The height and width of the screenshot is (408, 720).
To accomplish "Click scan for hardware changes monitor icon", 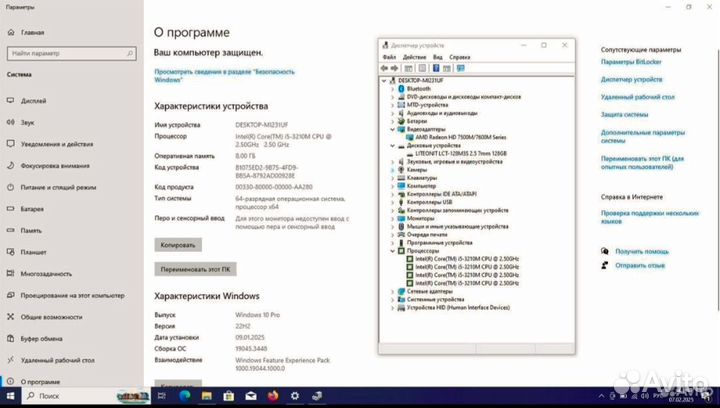I will (x=461, y=68).
